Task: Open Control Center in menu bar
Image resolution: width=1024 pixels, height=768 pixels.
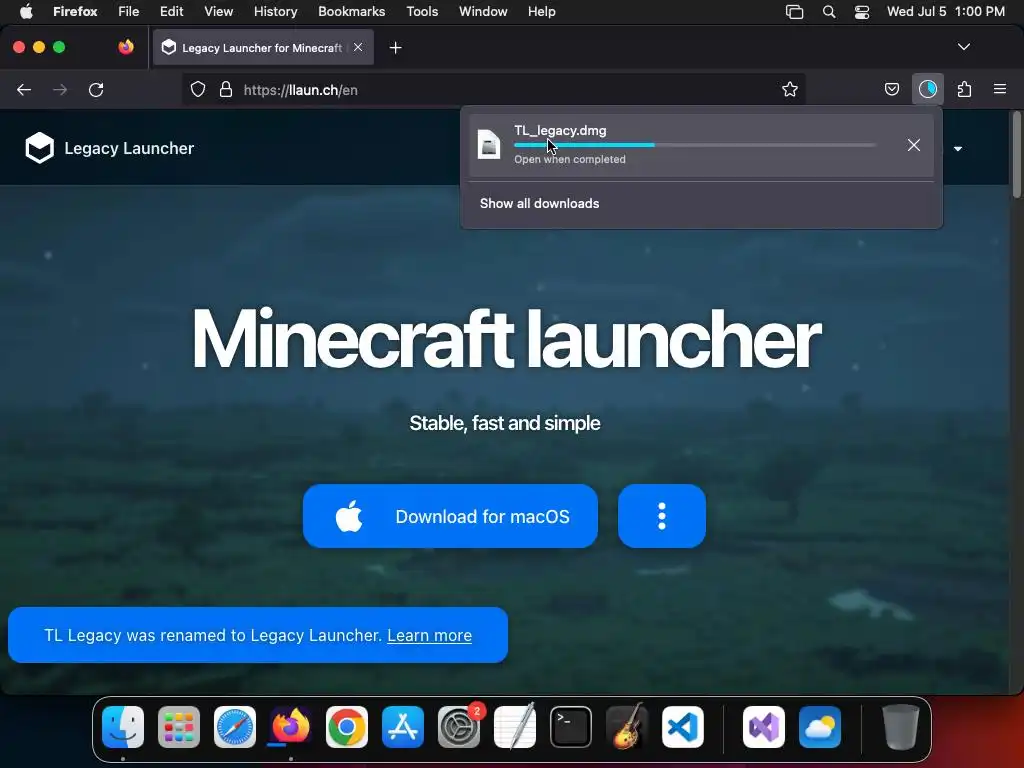Action: coord(862,12)
